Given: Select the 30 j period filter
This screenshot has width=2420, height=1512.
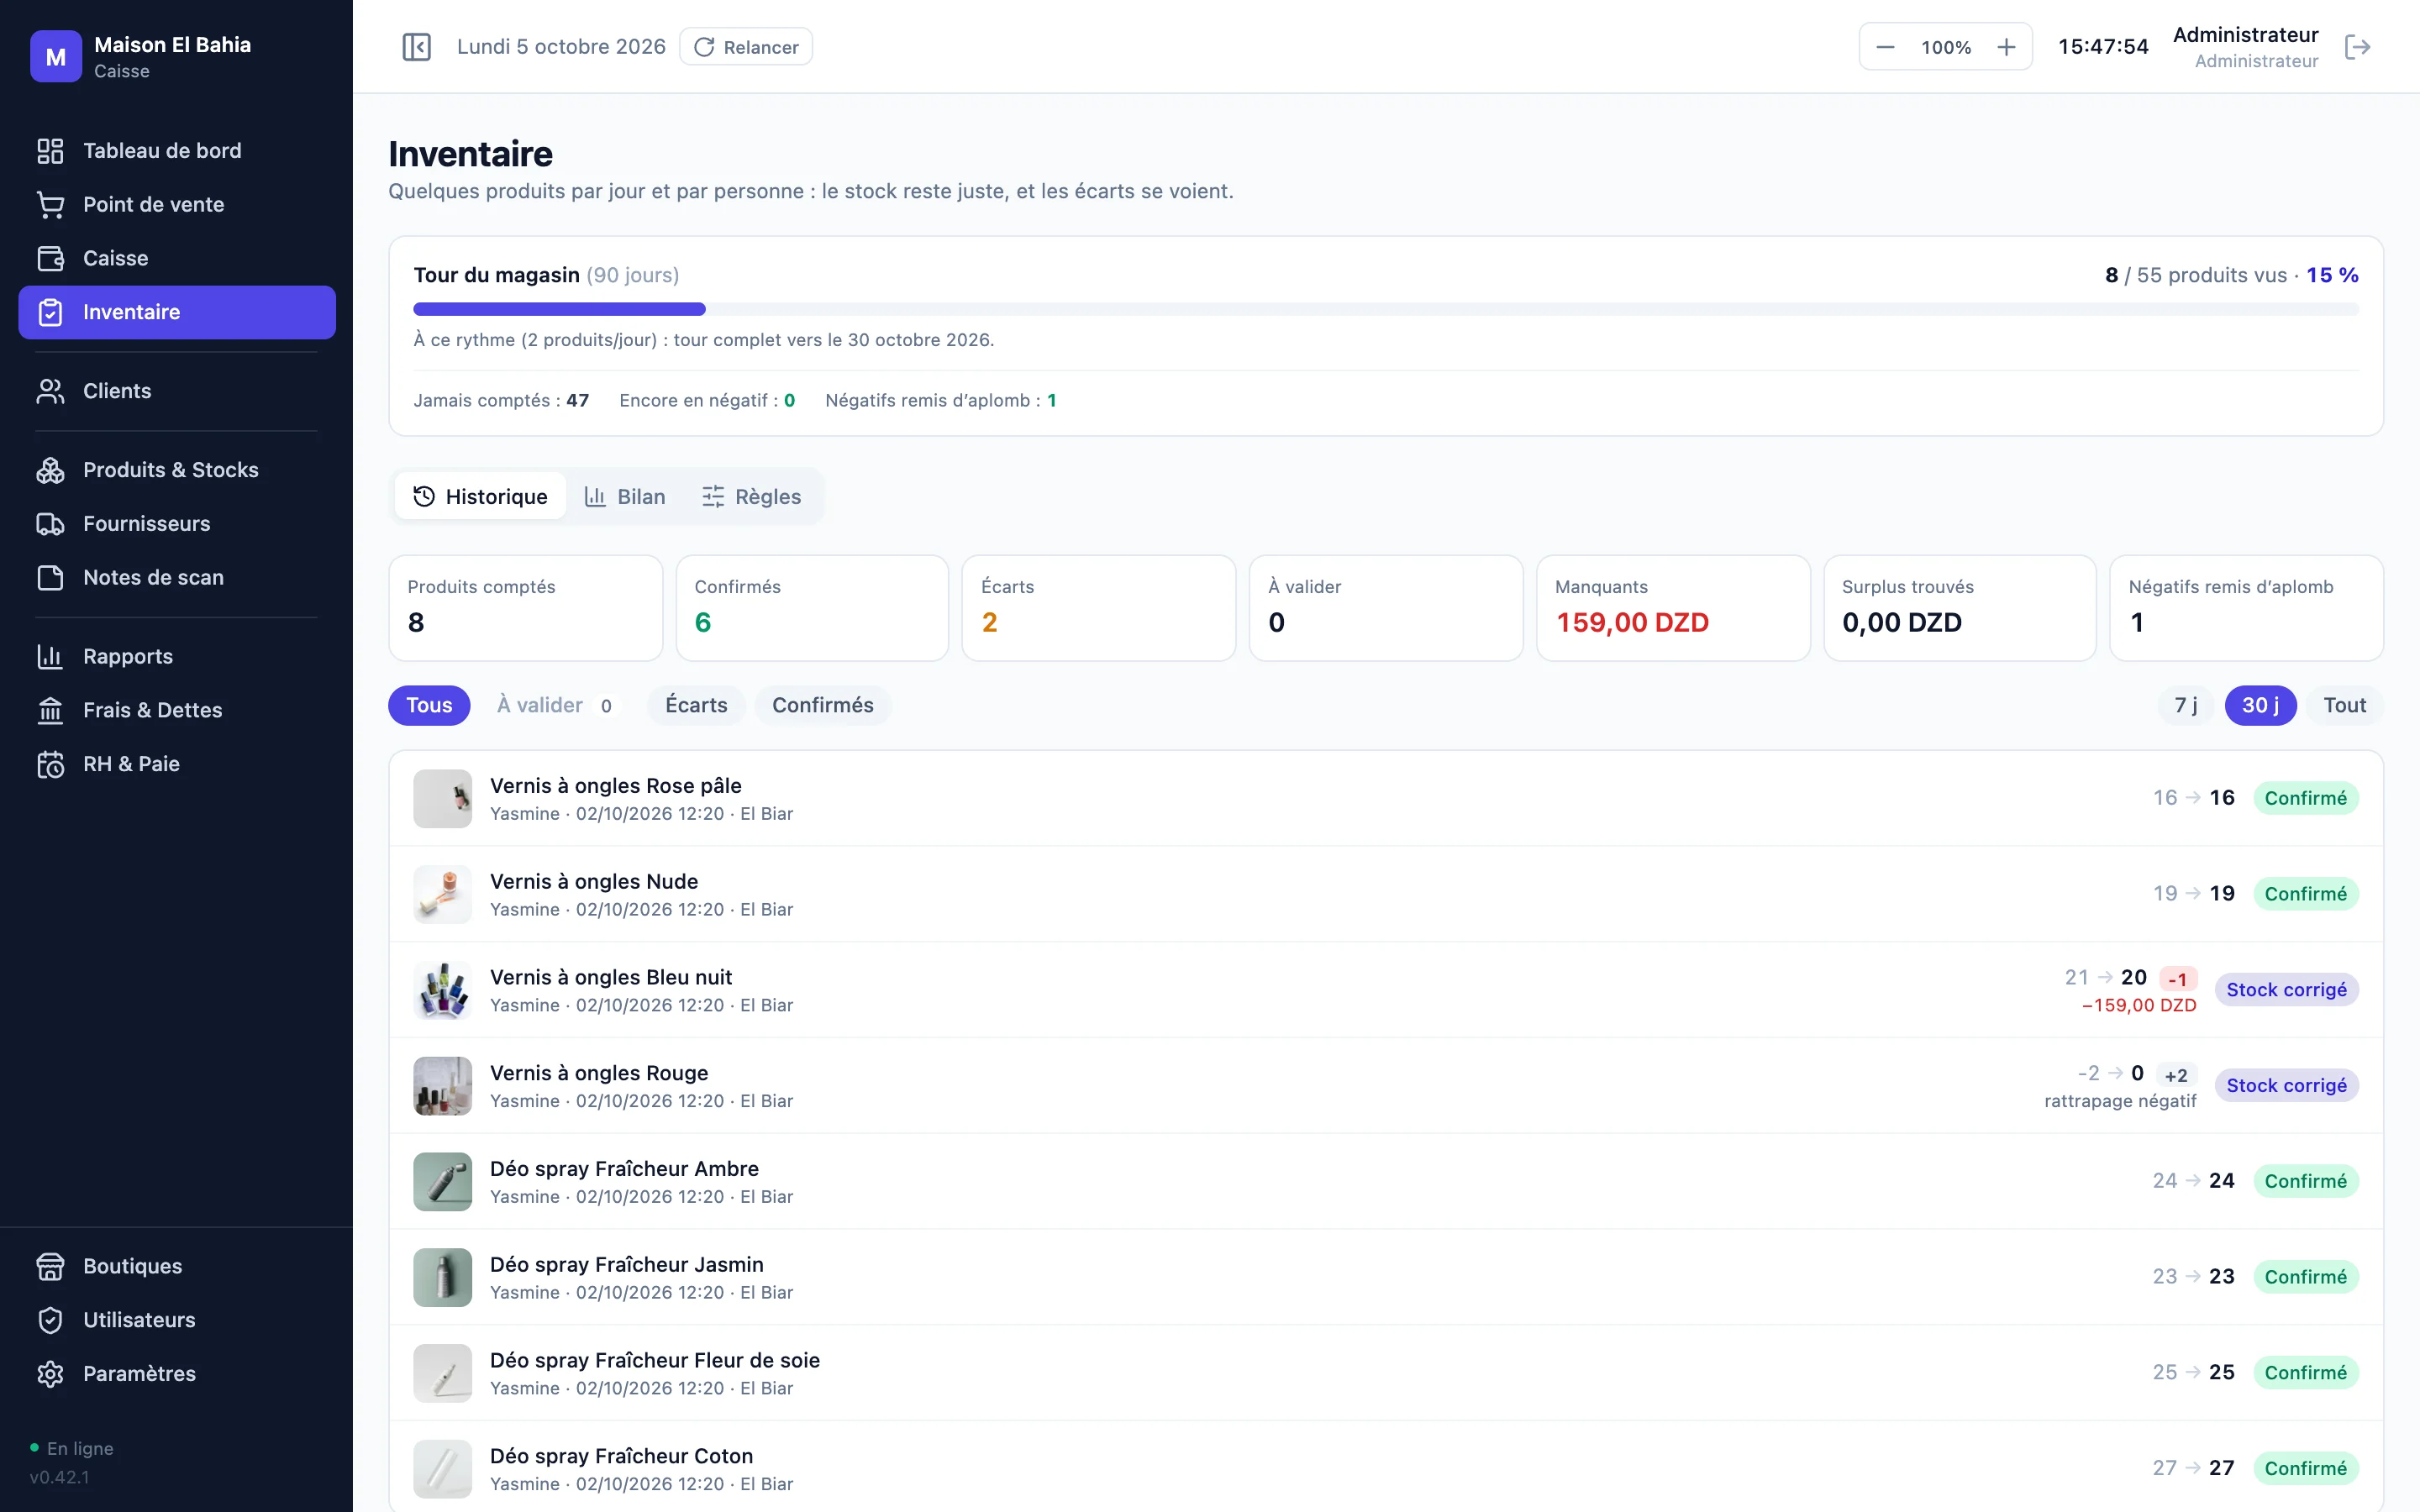Looking at the screenshot, I should point(2260,706).
